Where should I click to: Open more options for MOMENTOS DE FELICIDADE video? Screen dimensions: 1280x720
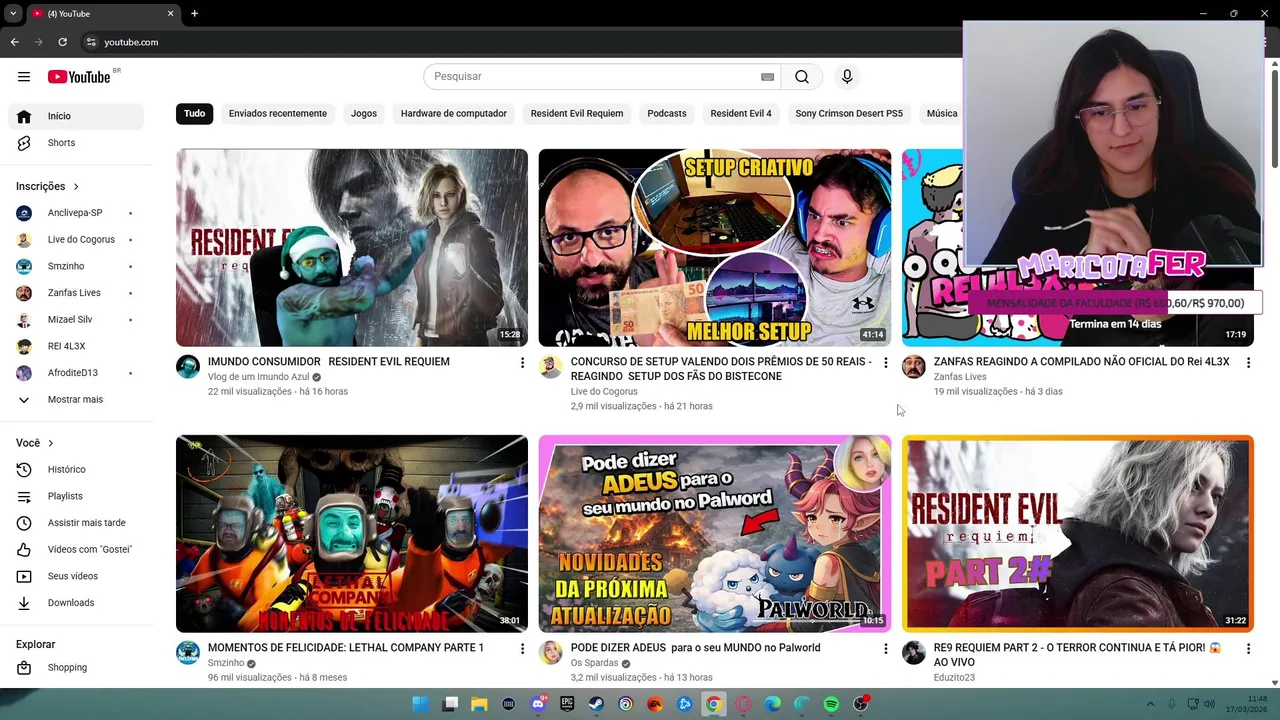pos(522,649)
